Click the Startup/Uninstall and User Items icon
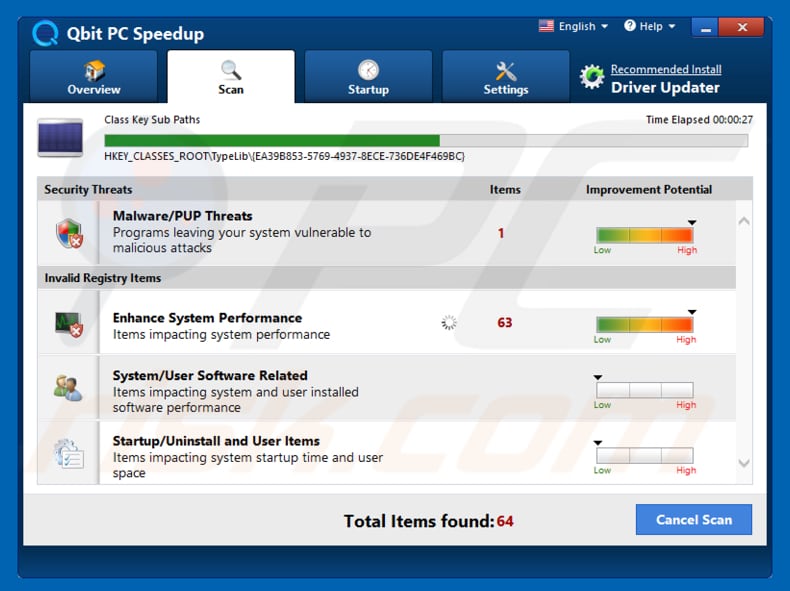The image size is (790, 591). point(69,453)
